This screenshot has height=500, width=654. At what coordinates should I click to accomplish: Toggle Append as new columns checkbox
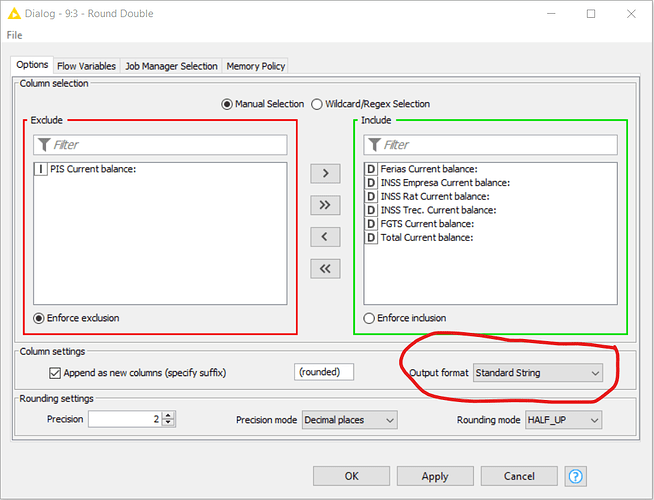click(56, 373)
